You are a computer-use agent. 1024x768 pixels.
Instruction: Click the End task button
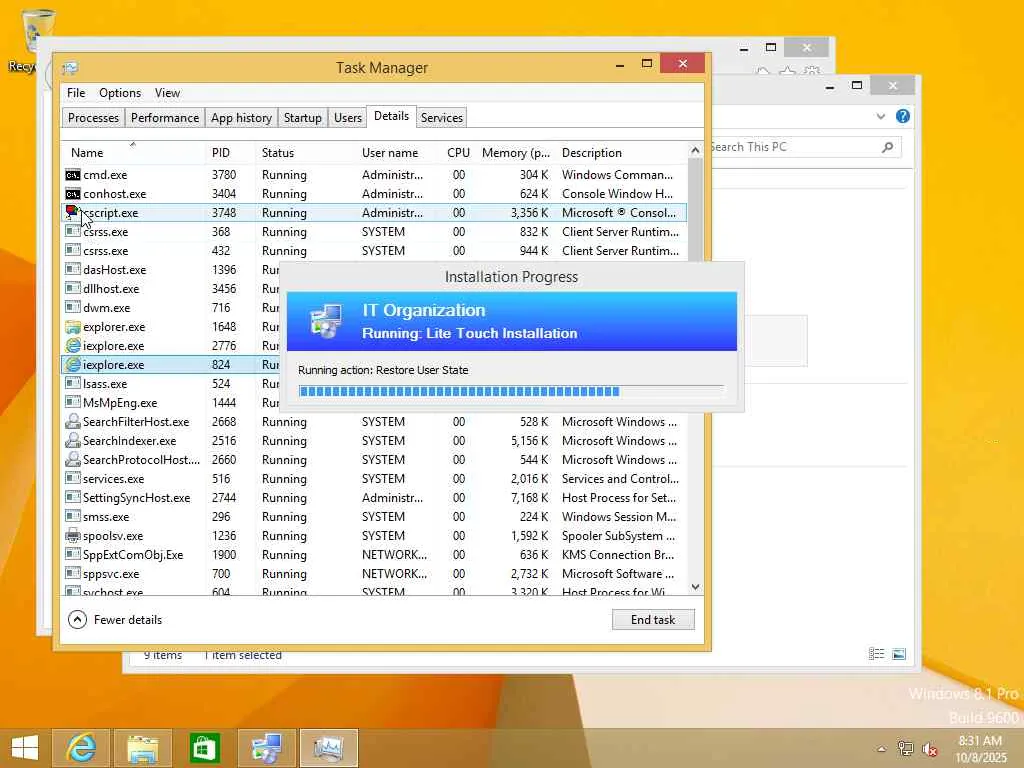[x=653, y=620]
